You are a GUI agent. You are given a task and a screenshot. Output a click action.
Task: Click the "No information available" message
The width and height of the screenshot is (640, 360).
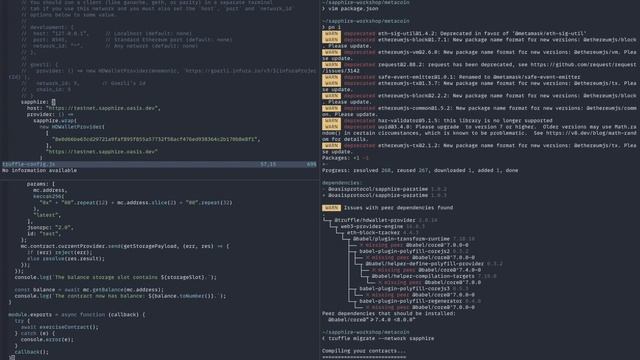pyautogui.click(x=39, y=170)
